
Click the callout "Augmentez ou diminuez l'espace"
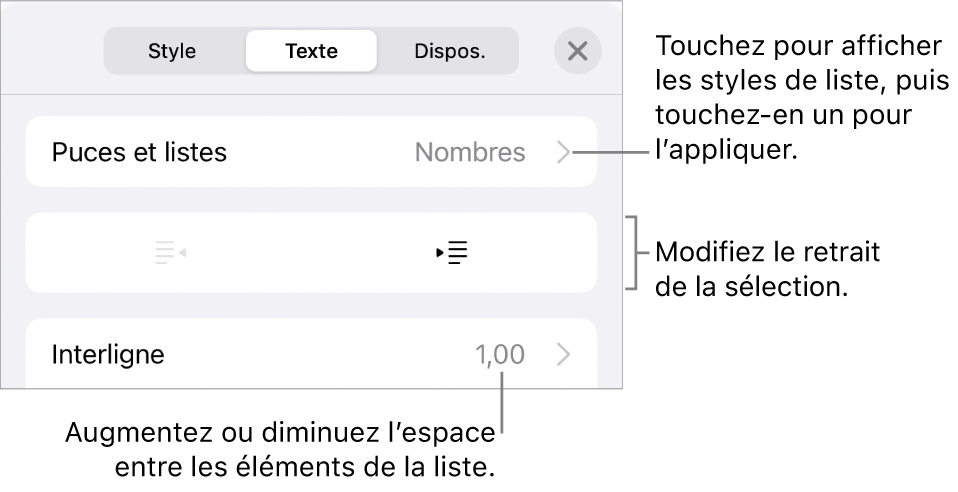click(x=282, y=435)
